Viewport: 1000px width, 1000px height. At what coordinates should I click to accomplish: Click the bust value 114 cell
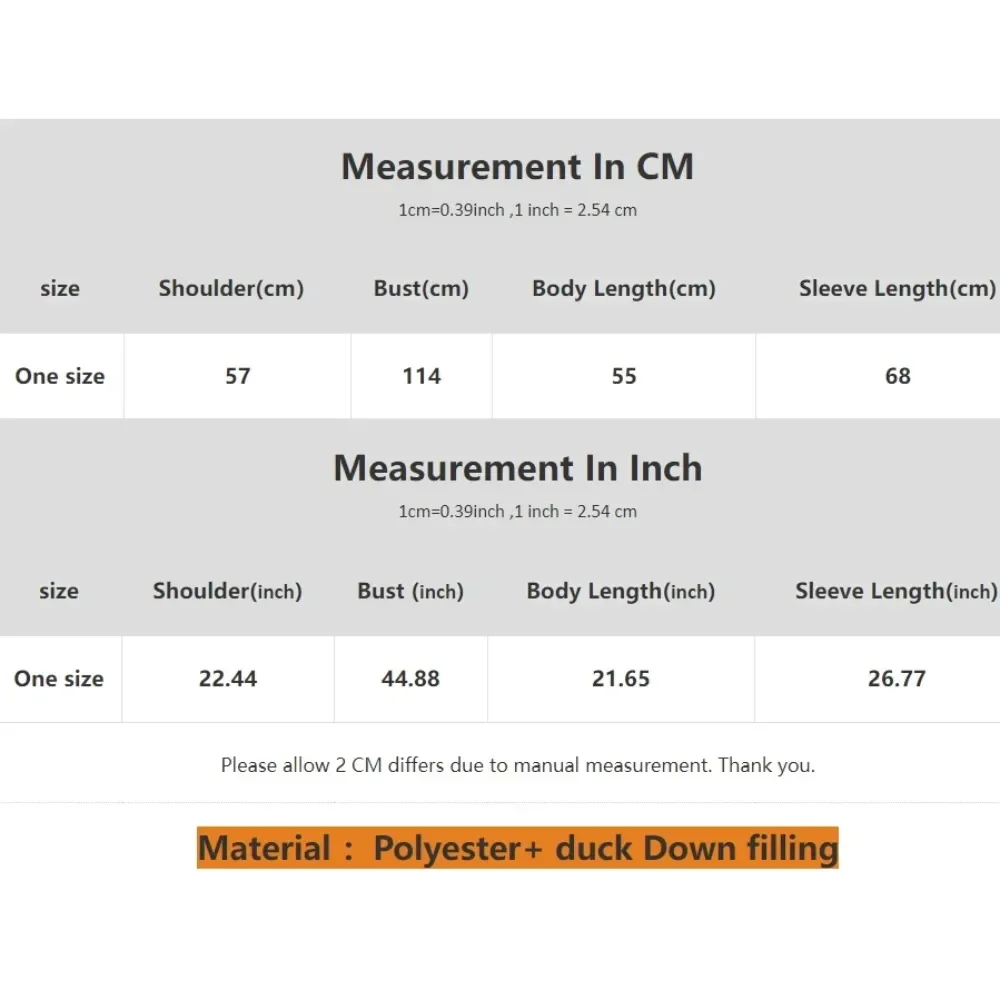[x=422, y=376]
